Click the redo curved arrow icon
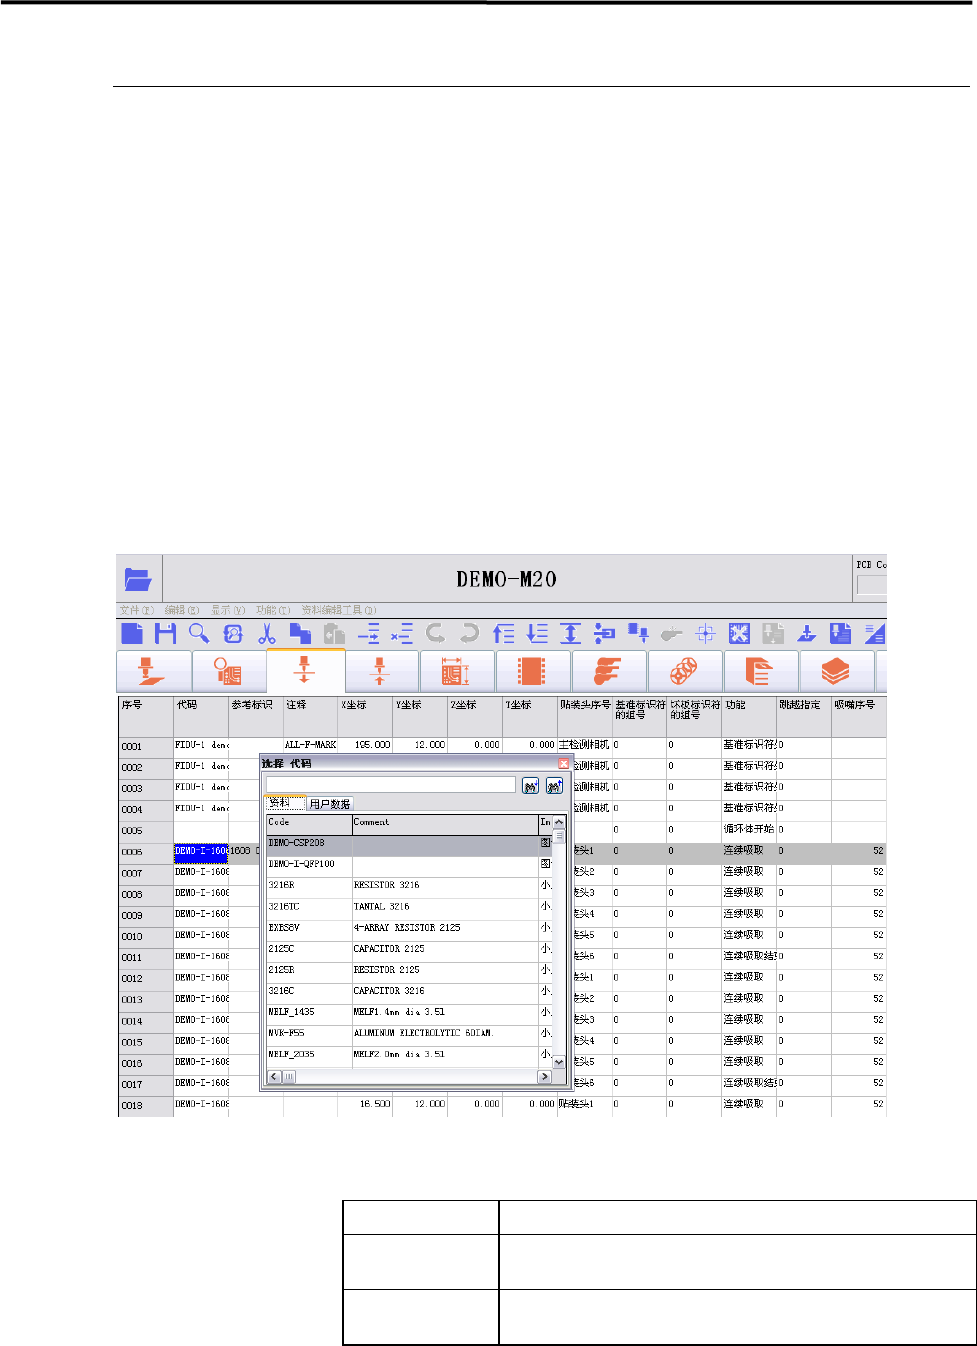The width and height of the screenshot is (977, 1346). click(469, 633)
